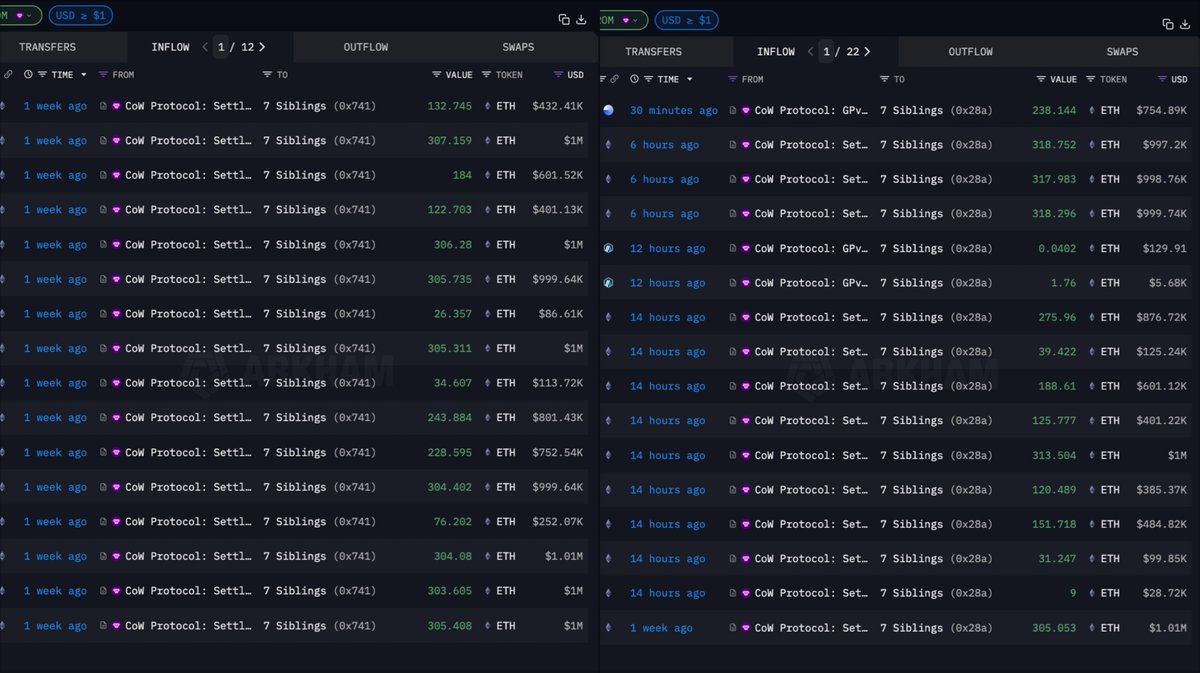Click the copy icon above the 1 / 12 inflow table
This screenshot has width=1200, height=673.
click(x=564, y=19)
